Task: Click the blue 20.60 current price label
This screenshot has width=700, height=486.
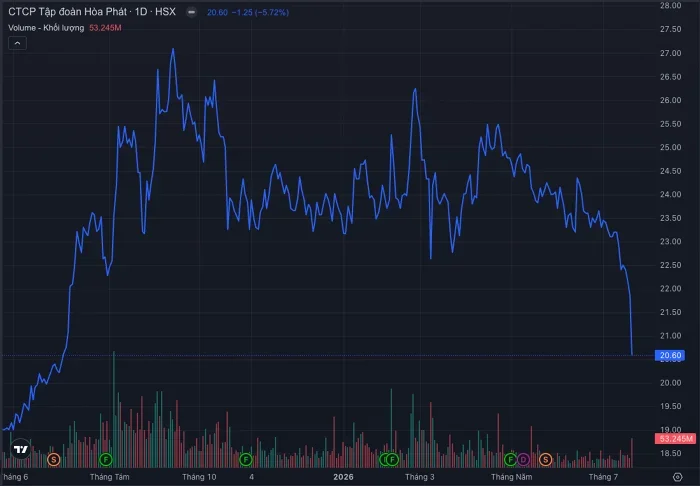Action: (670, 355)
